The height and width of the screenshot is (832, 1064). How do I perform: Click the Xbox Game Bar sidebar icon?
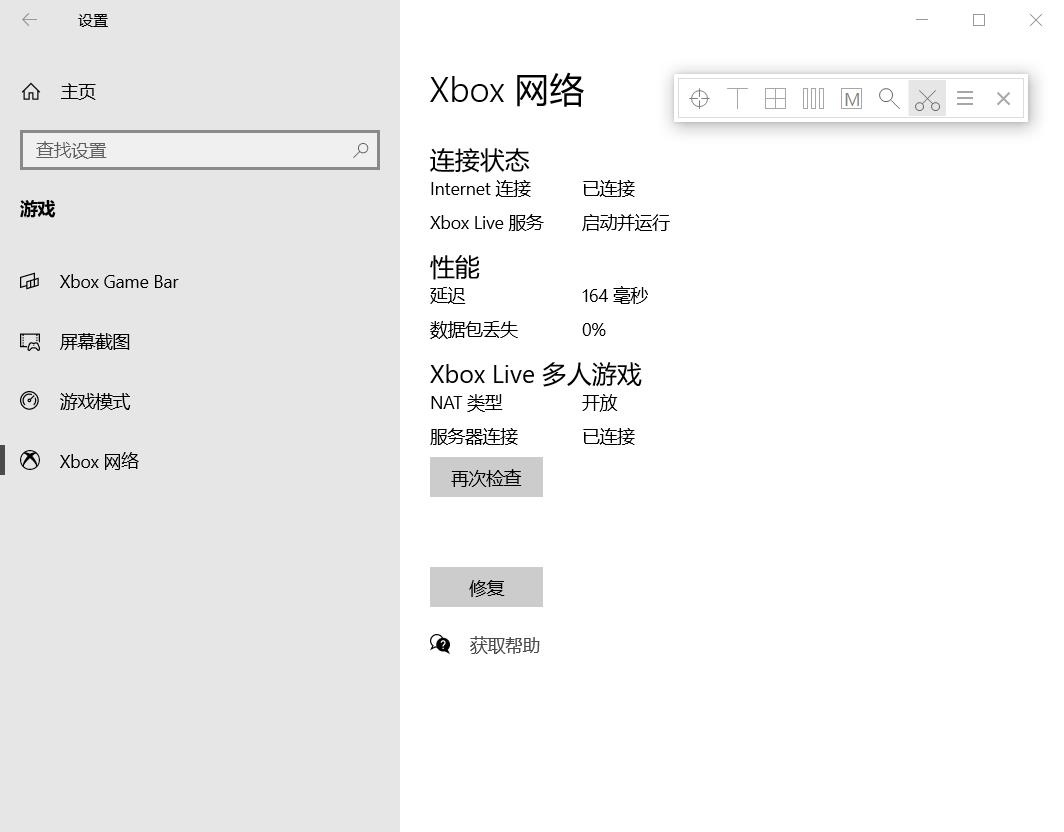pyautogui.click(x=29, y=281)
